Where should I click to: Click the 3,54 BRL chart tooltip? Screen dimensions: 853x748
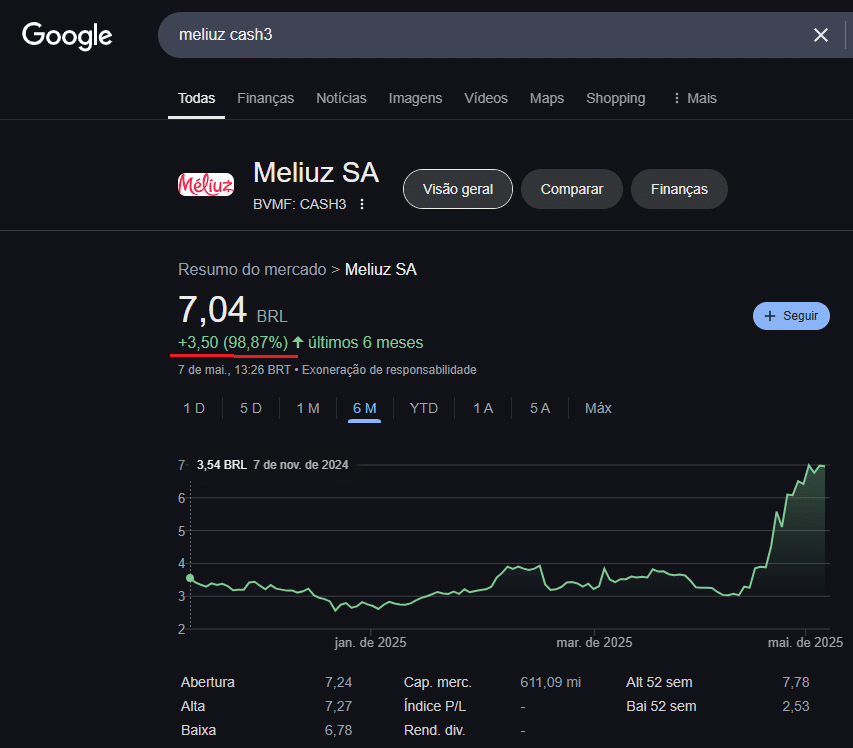pyautogui.click(x=273, y=465)
